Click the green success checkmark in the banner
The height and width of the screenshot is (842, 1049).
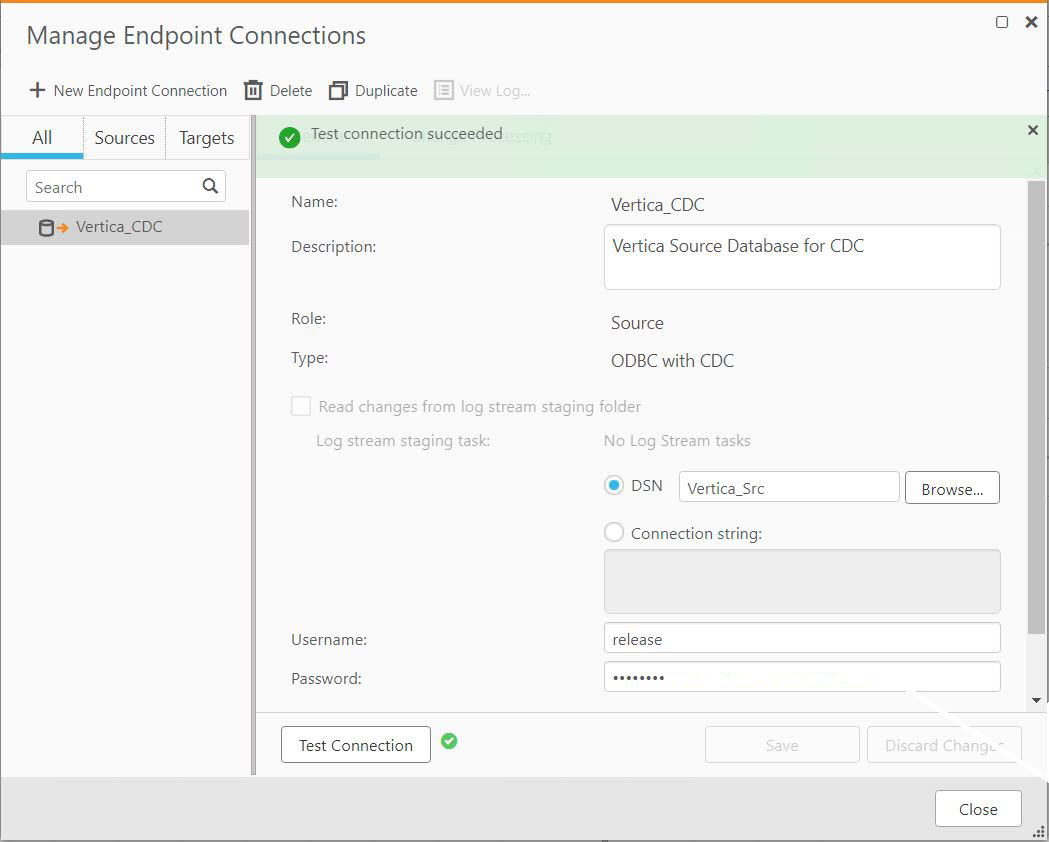(289, 138)
